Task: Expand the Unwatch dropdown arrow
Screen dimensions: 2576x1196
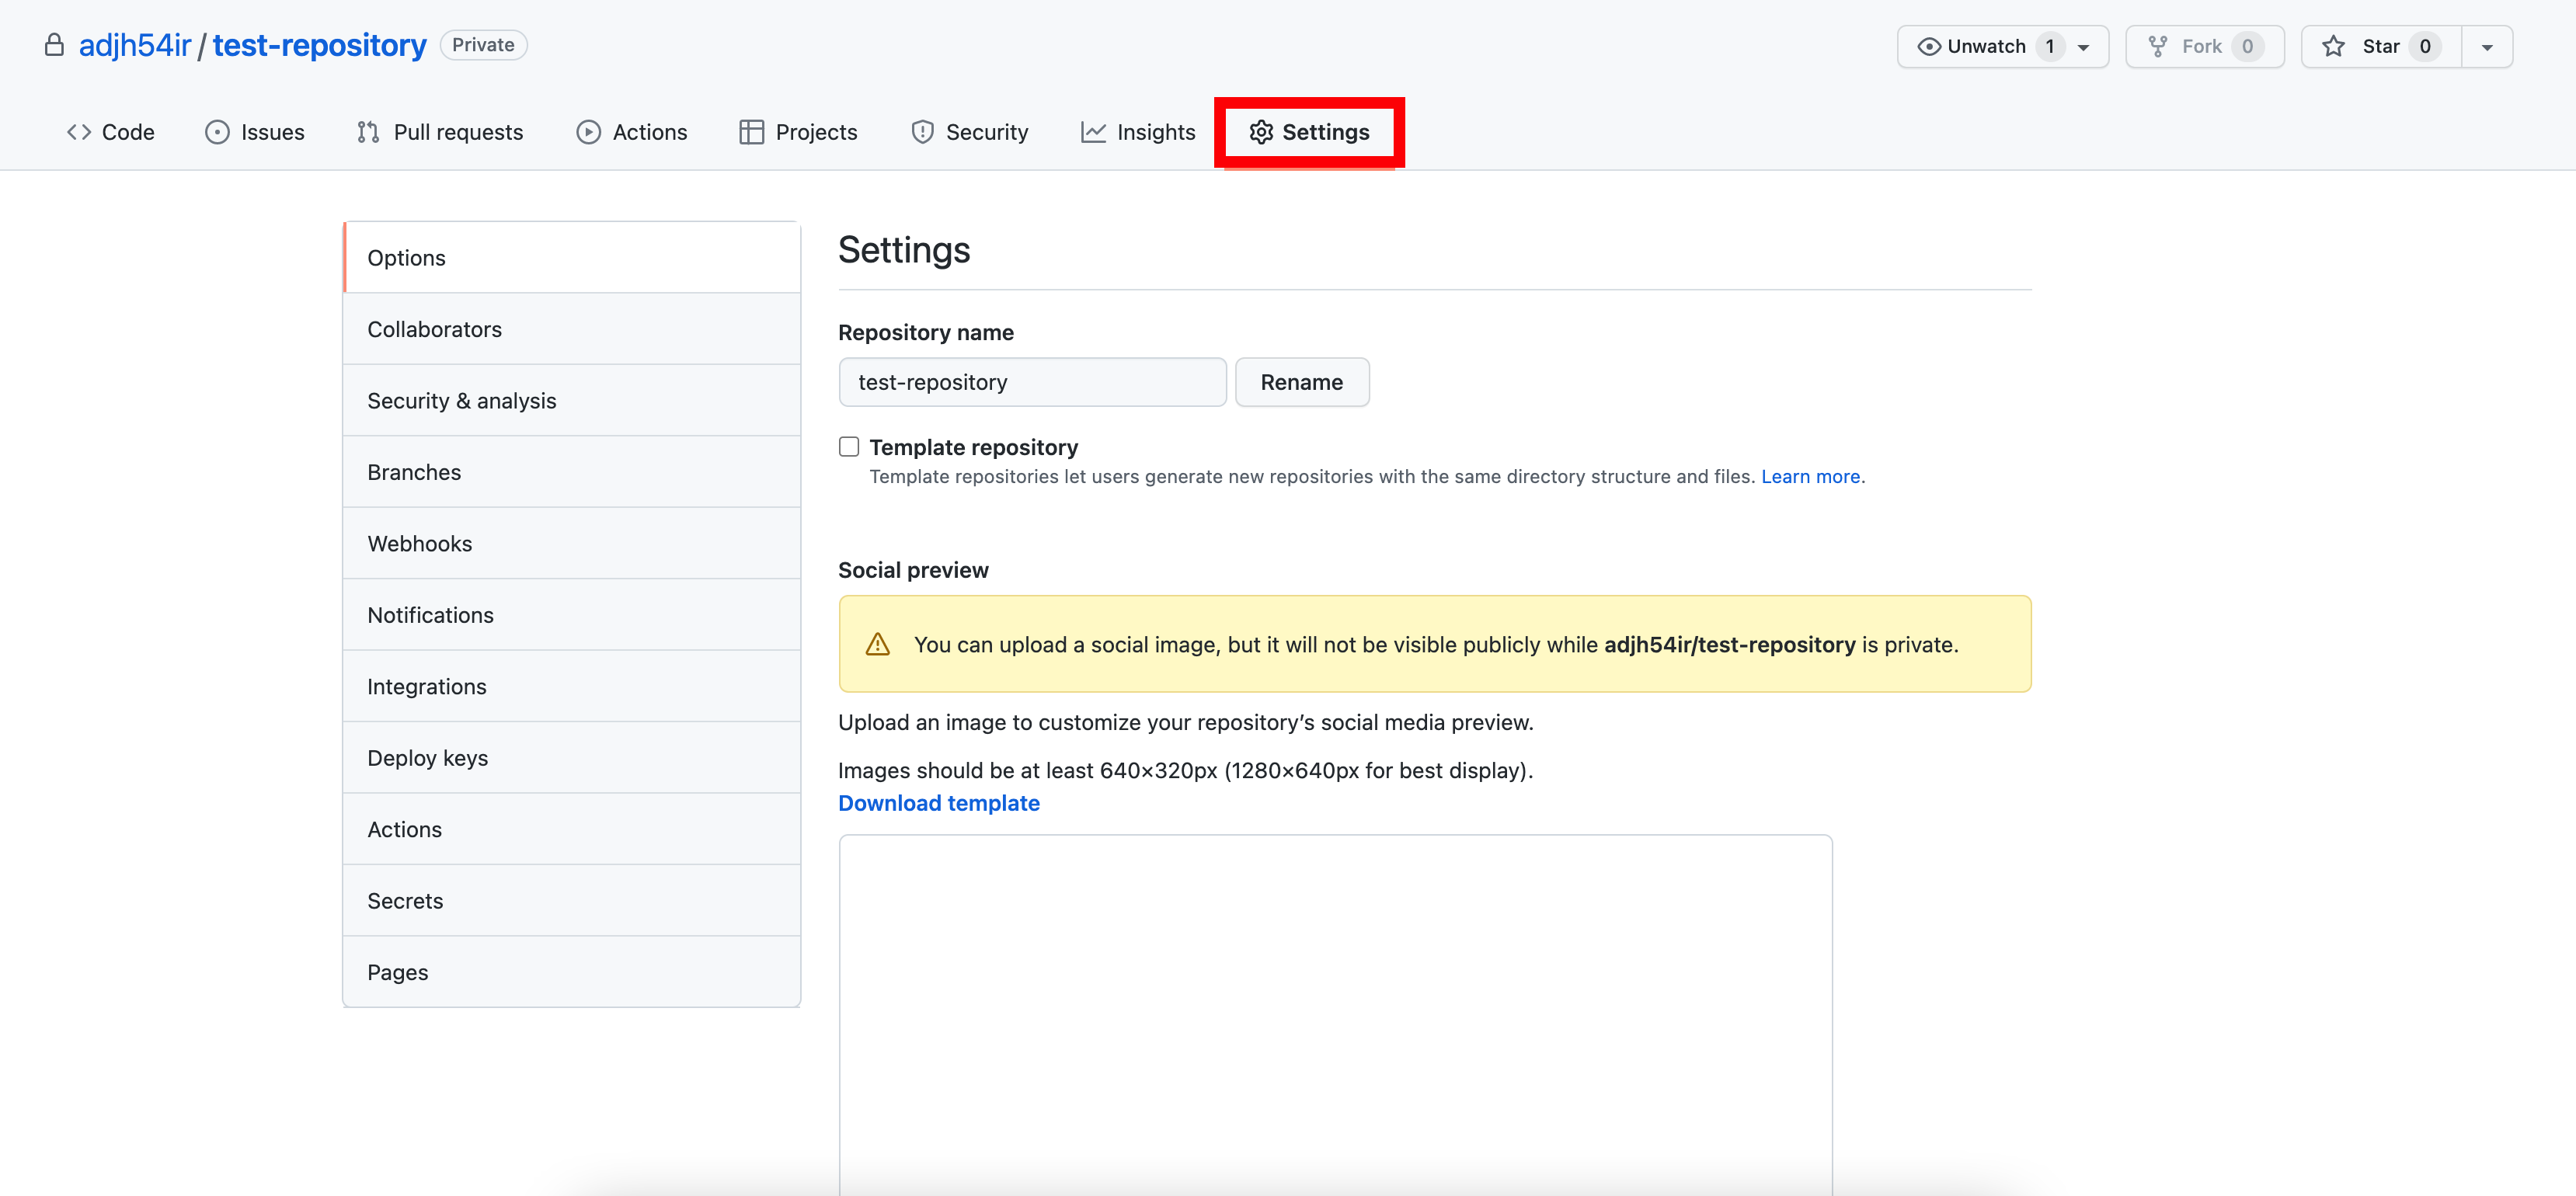Action: (2084, 47)
